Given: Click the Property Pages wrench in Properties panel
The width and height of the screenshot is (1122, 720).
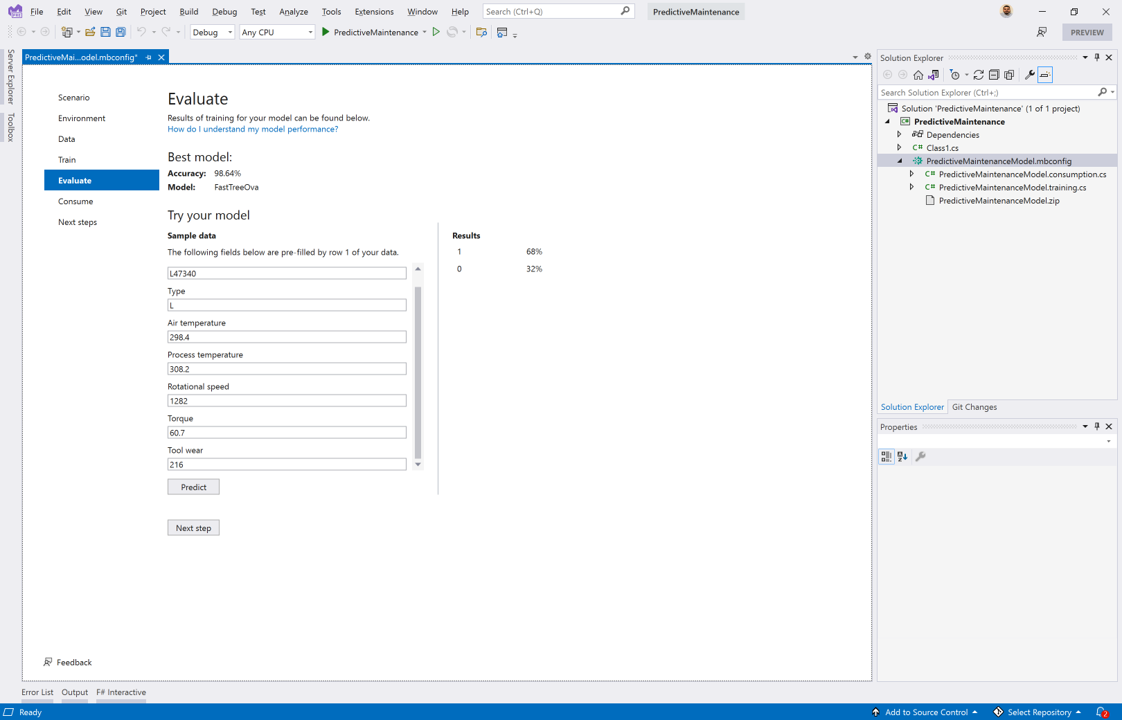Looking at the screenshot, I should (x=920, y=457).
